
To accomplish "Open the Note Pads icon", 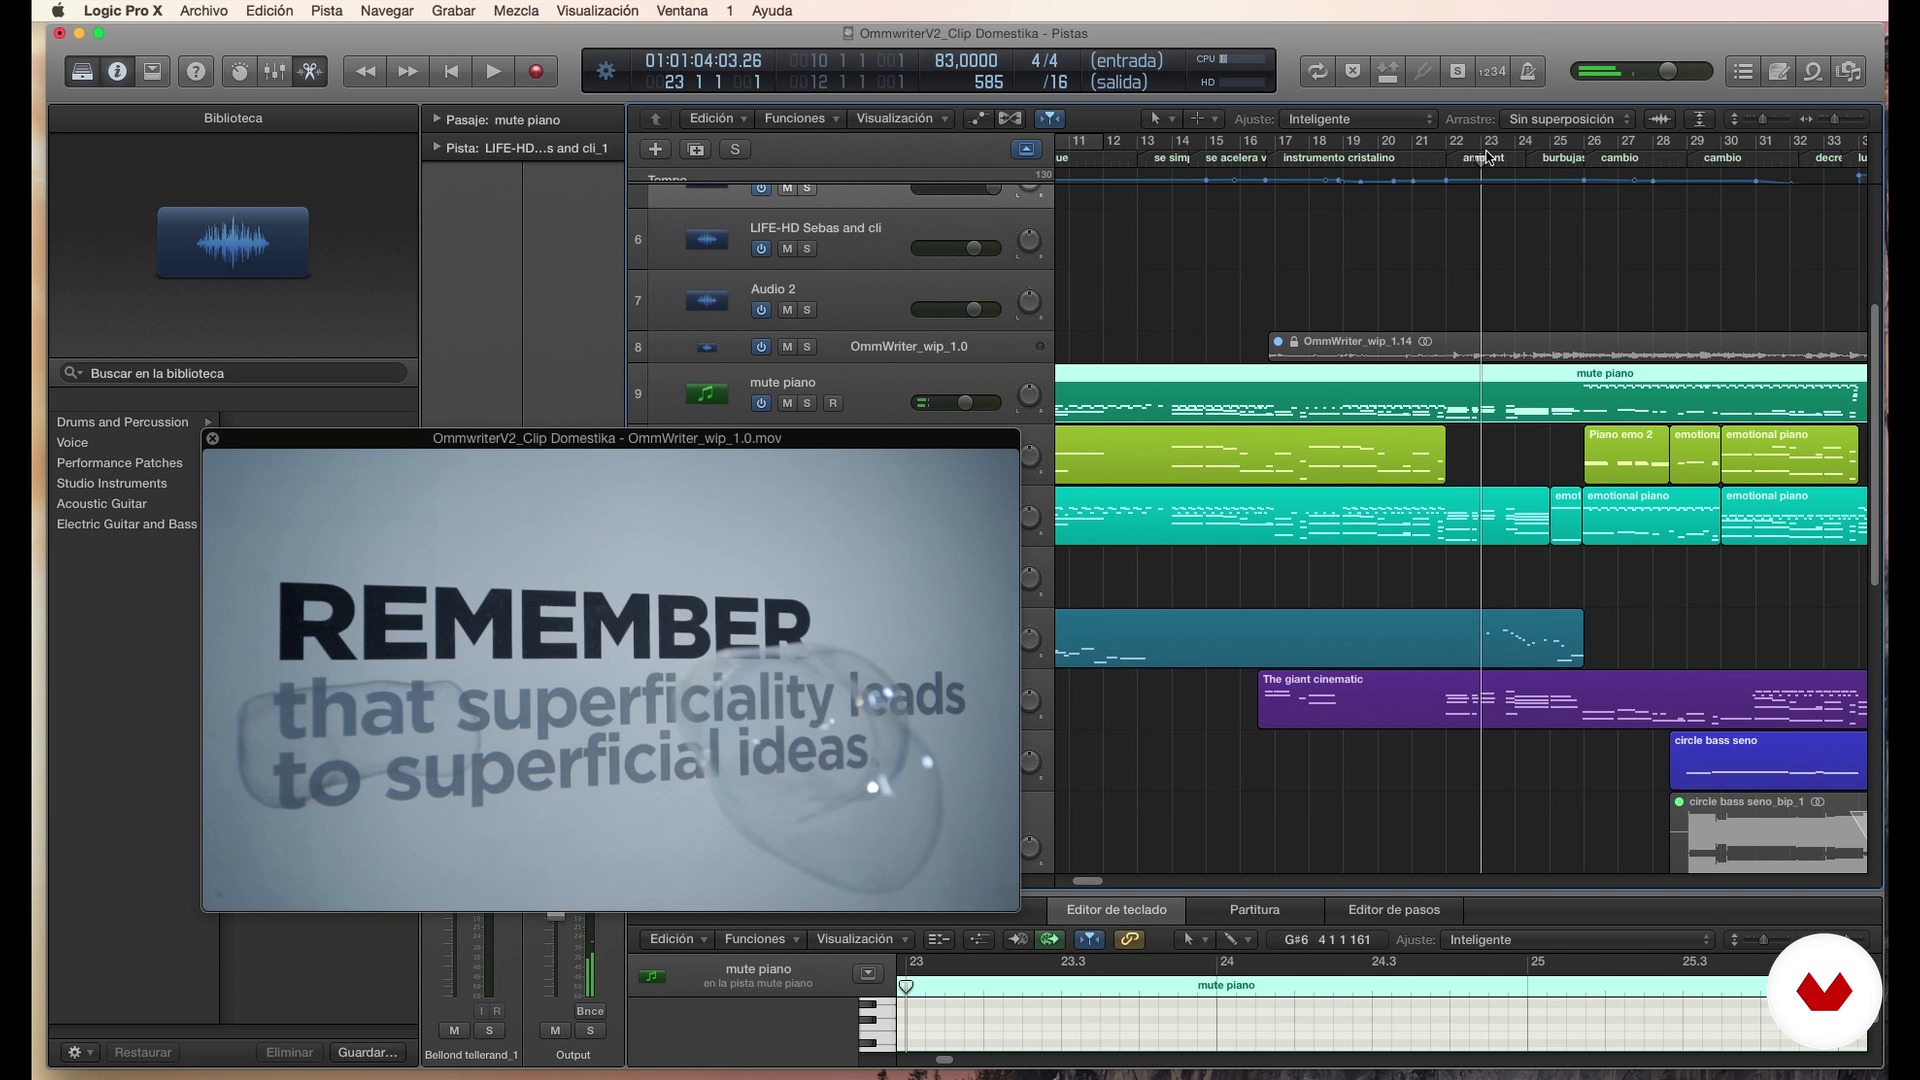I will coord(1779,71).
